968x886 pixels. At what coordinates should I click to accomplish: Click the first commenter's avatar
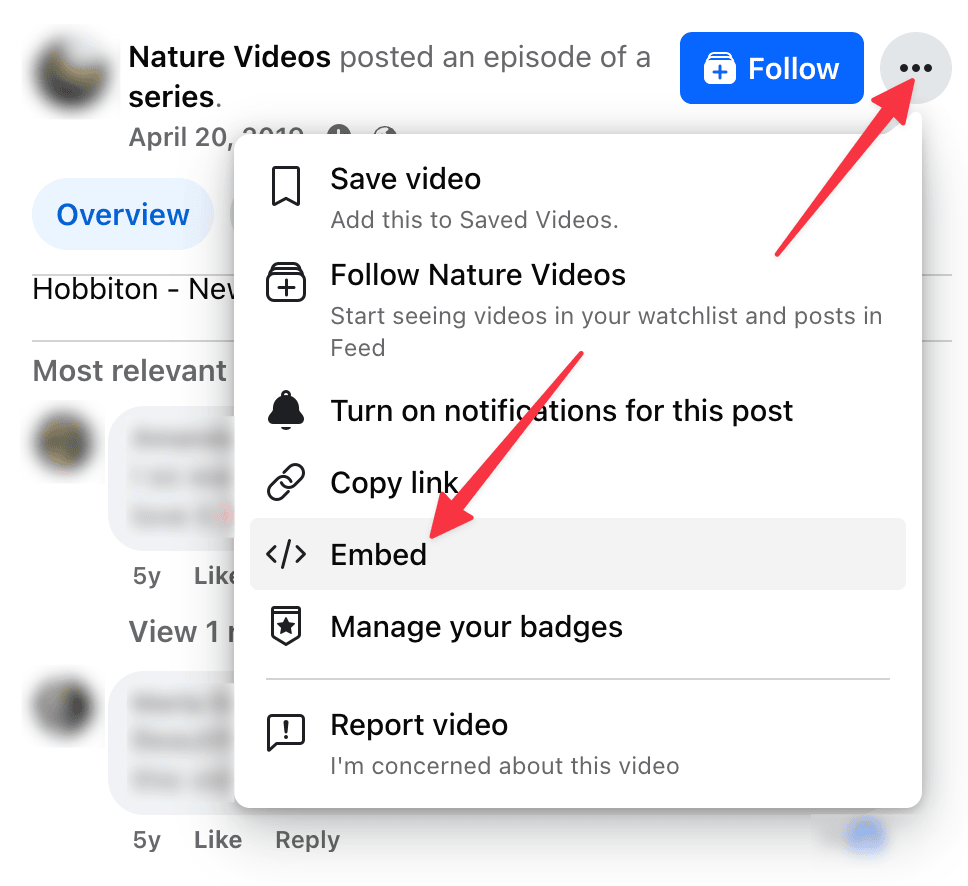(64, 442)
